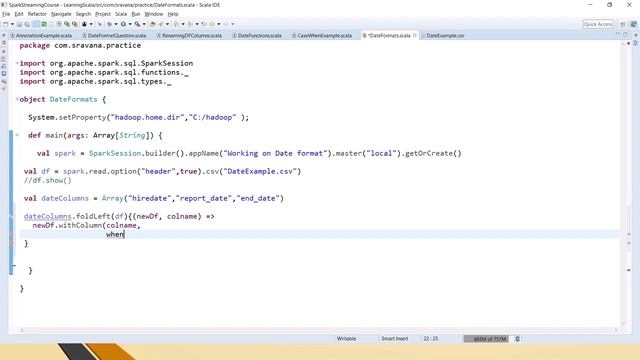
Task: Maximize the editor area
Action: pos(625,35)
